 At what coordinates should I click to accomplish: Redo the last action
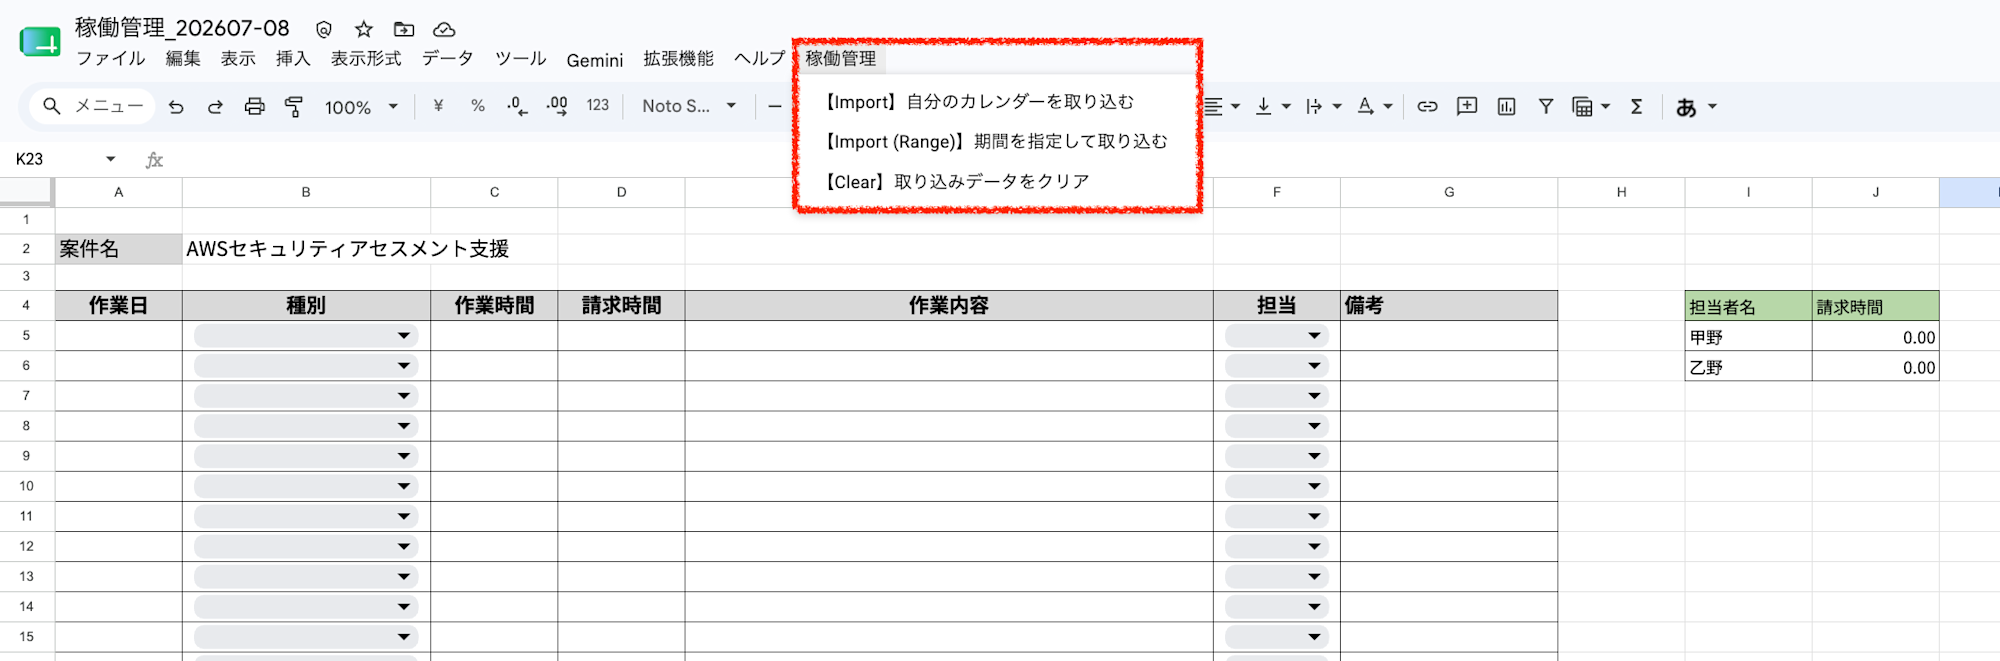pos(215,106)
